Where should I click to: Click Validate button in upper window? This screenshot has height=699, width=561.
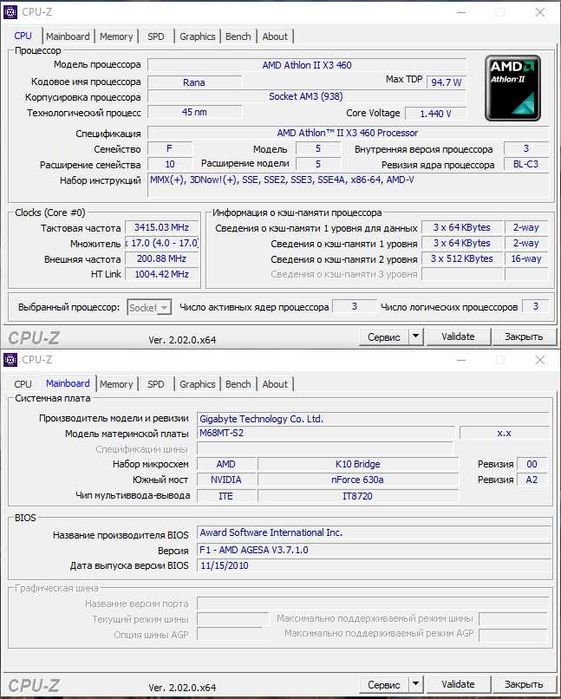458,337
